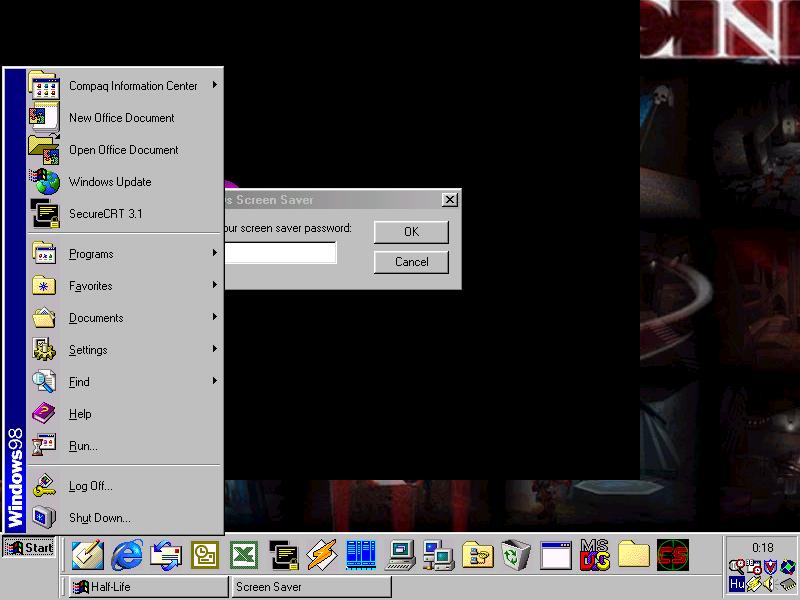Open Network Neighborhood quick launch icon
The width and height of the screenshot is (800, 600).
click(438, 555)
